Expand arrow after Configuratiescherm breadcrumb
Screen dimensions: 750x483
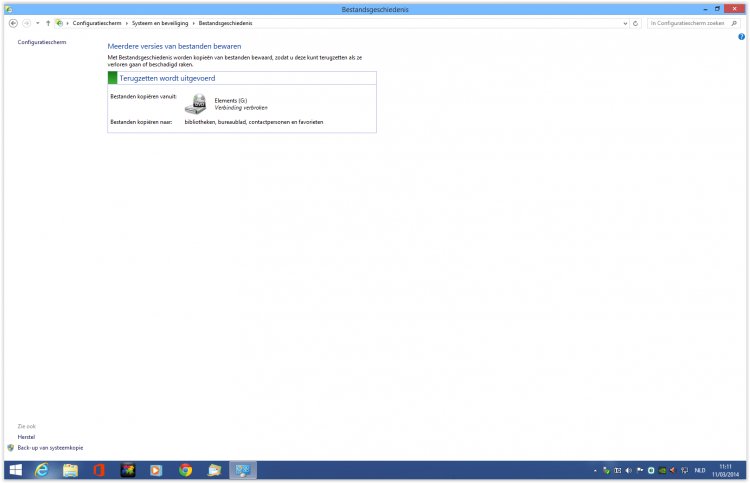(x=127, y=23)
